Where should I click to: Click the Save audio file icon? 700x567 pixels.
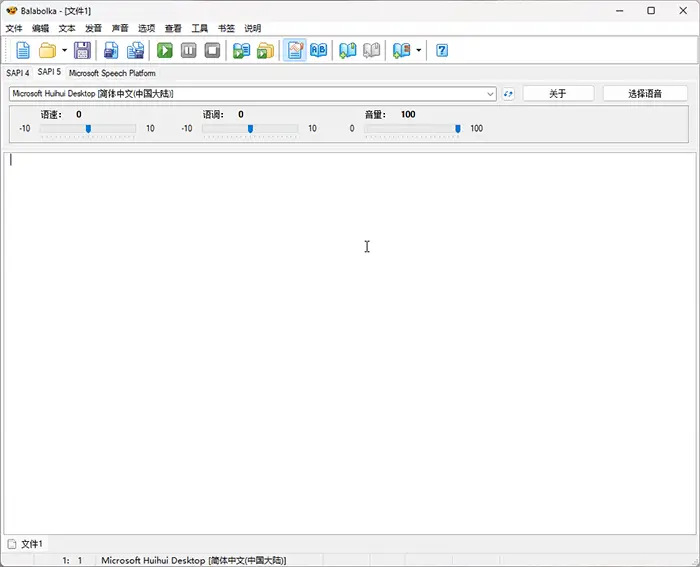pyautogui.click(x=111, y=50)
